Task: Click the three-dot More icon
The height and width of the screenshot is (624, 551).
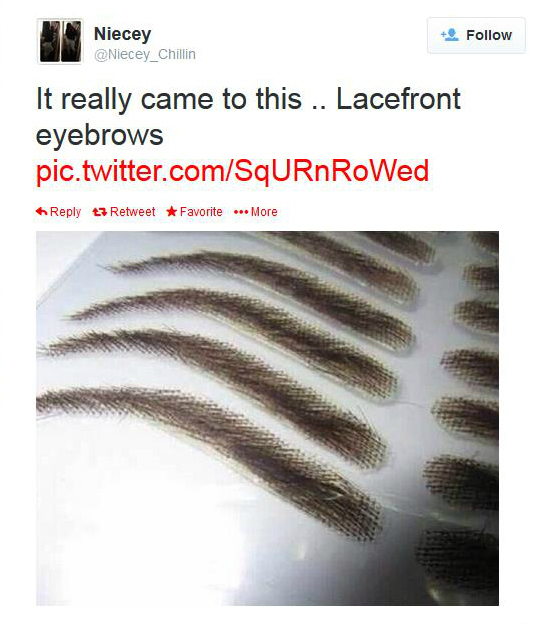Action: point(241,212)
